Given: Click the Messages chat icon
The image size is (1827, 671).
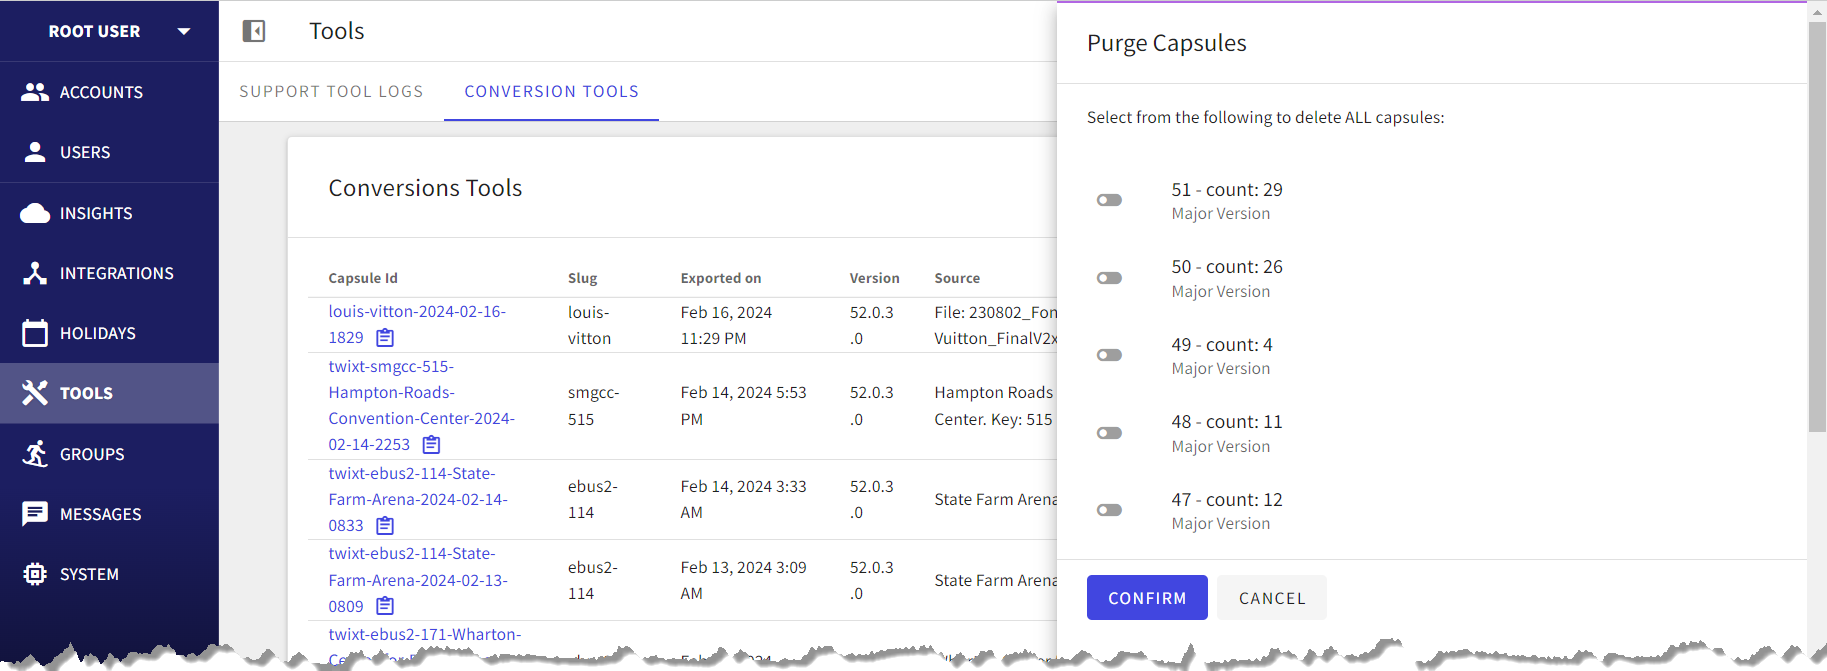Looking at the screenshot, I should pyautogui.click(x=35, y=514).
